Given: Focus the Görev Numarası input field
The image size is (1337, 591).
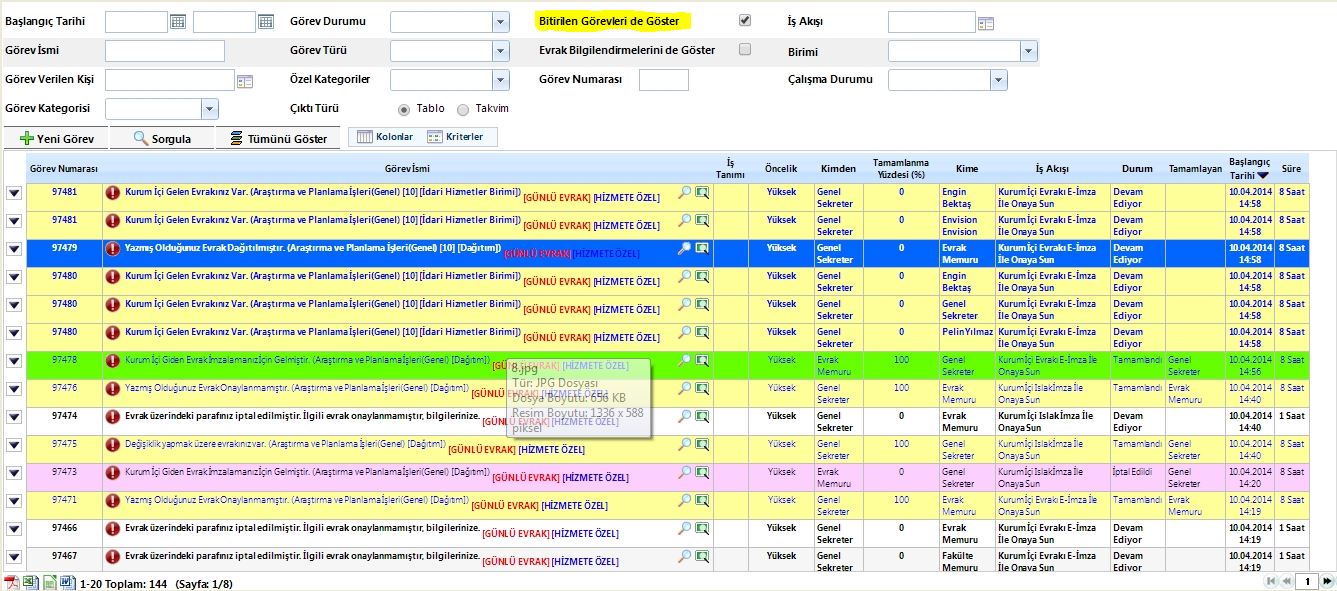Looking at the screenshot, I should (664, 80).
